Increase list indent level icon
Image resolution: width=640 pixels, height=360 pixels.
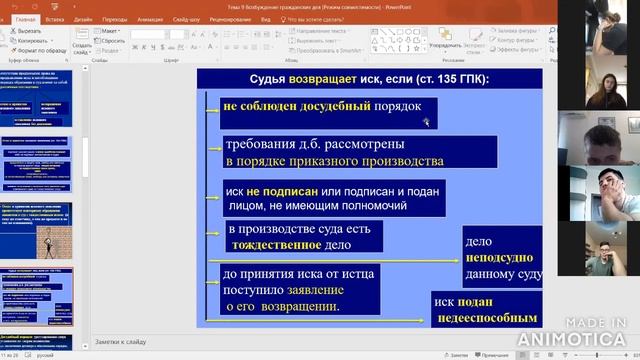tap(266, 35)
